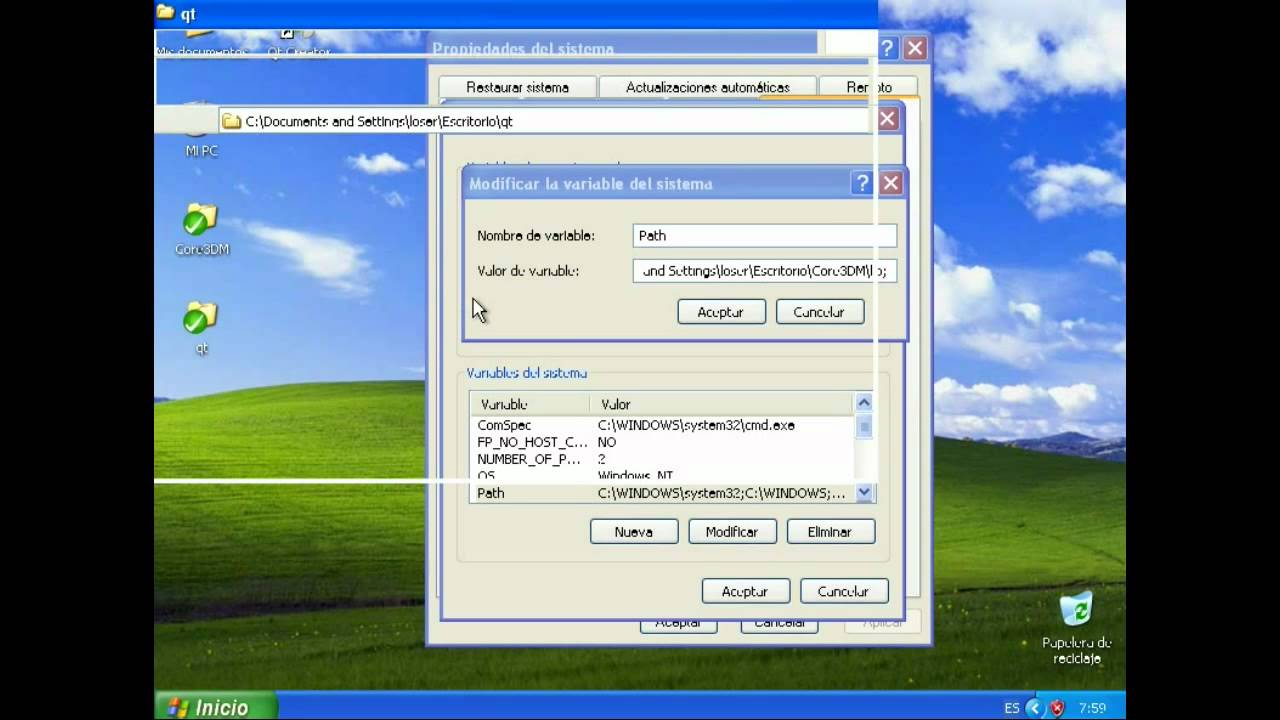Select the NUMBER_OF_P... variable row
Screen dimensions: 1280x720
(662, 459)
